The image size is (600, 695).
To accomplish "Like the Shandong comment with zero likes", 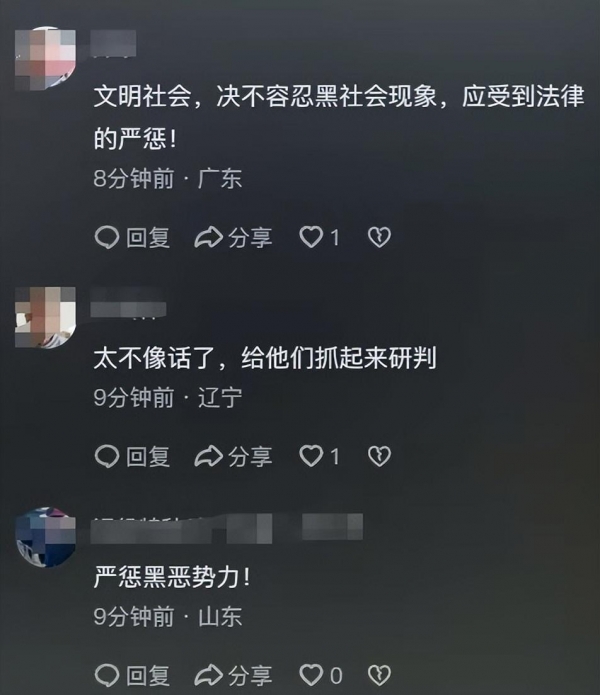I will [x=311, y=675].
